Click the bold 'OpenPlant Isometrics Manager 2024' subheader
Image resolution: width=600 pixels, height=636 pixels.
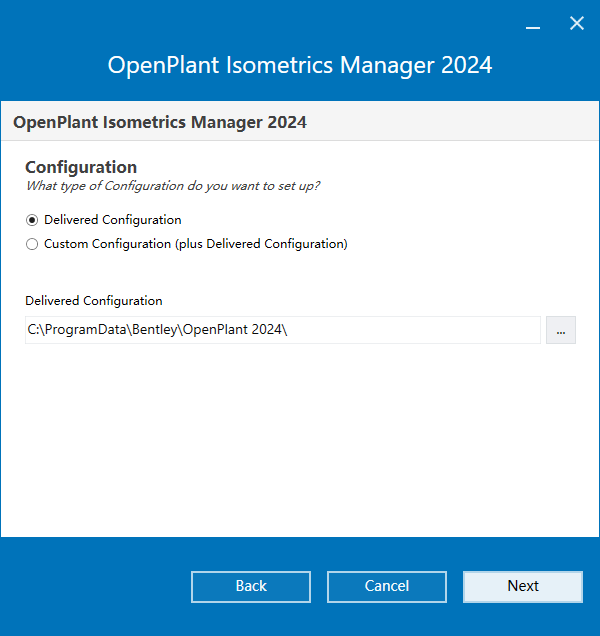[160, 122]
